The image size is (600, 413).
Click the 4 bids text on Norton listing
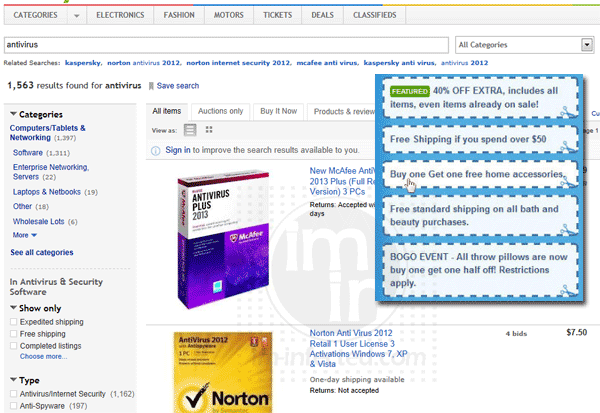point(516,334)
